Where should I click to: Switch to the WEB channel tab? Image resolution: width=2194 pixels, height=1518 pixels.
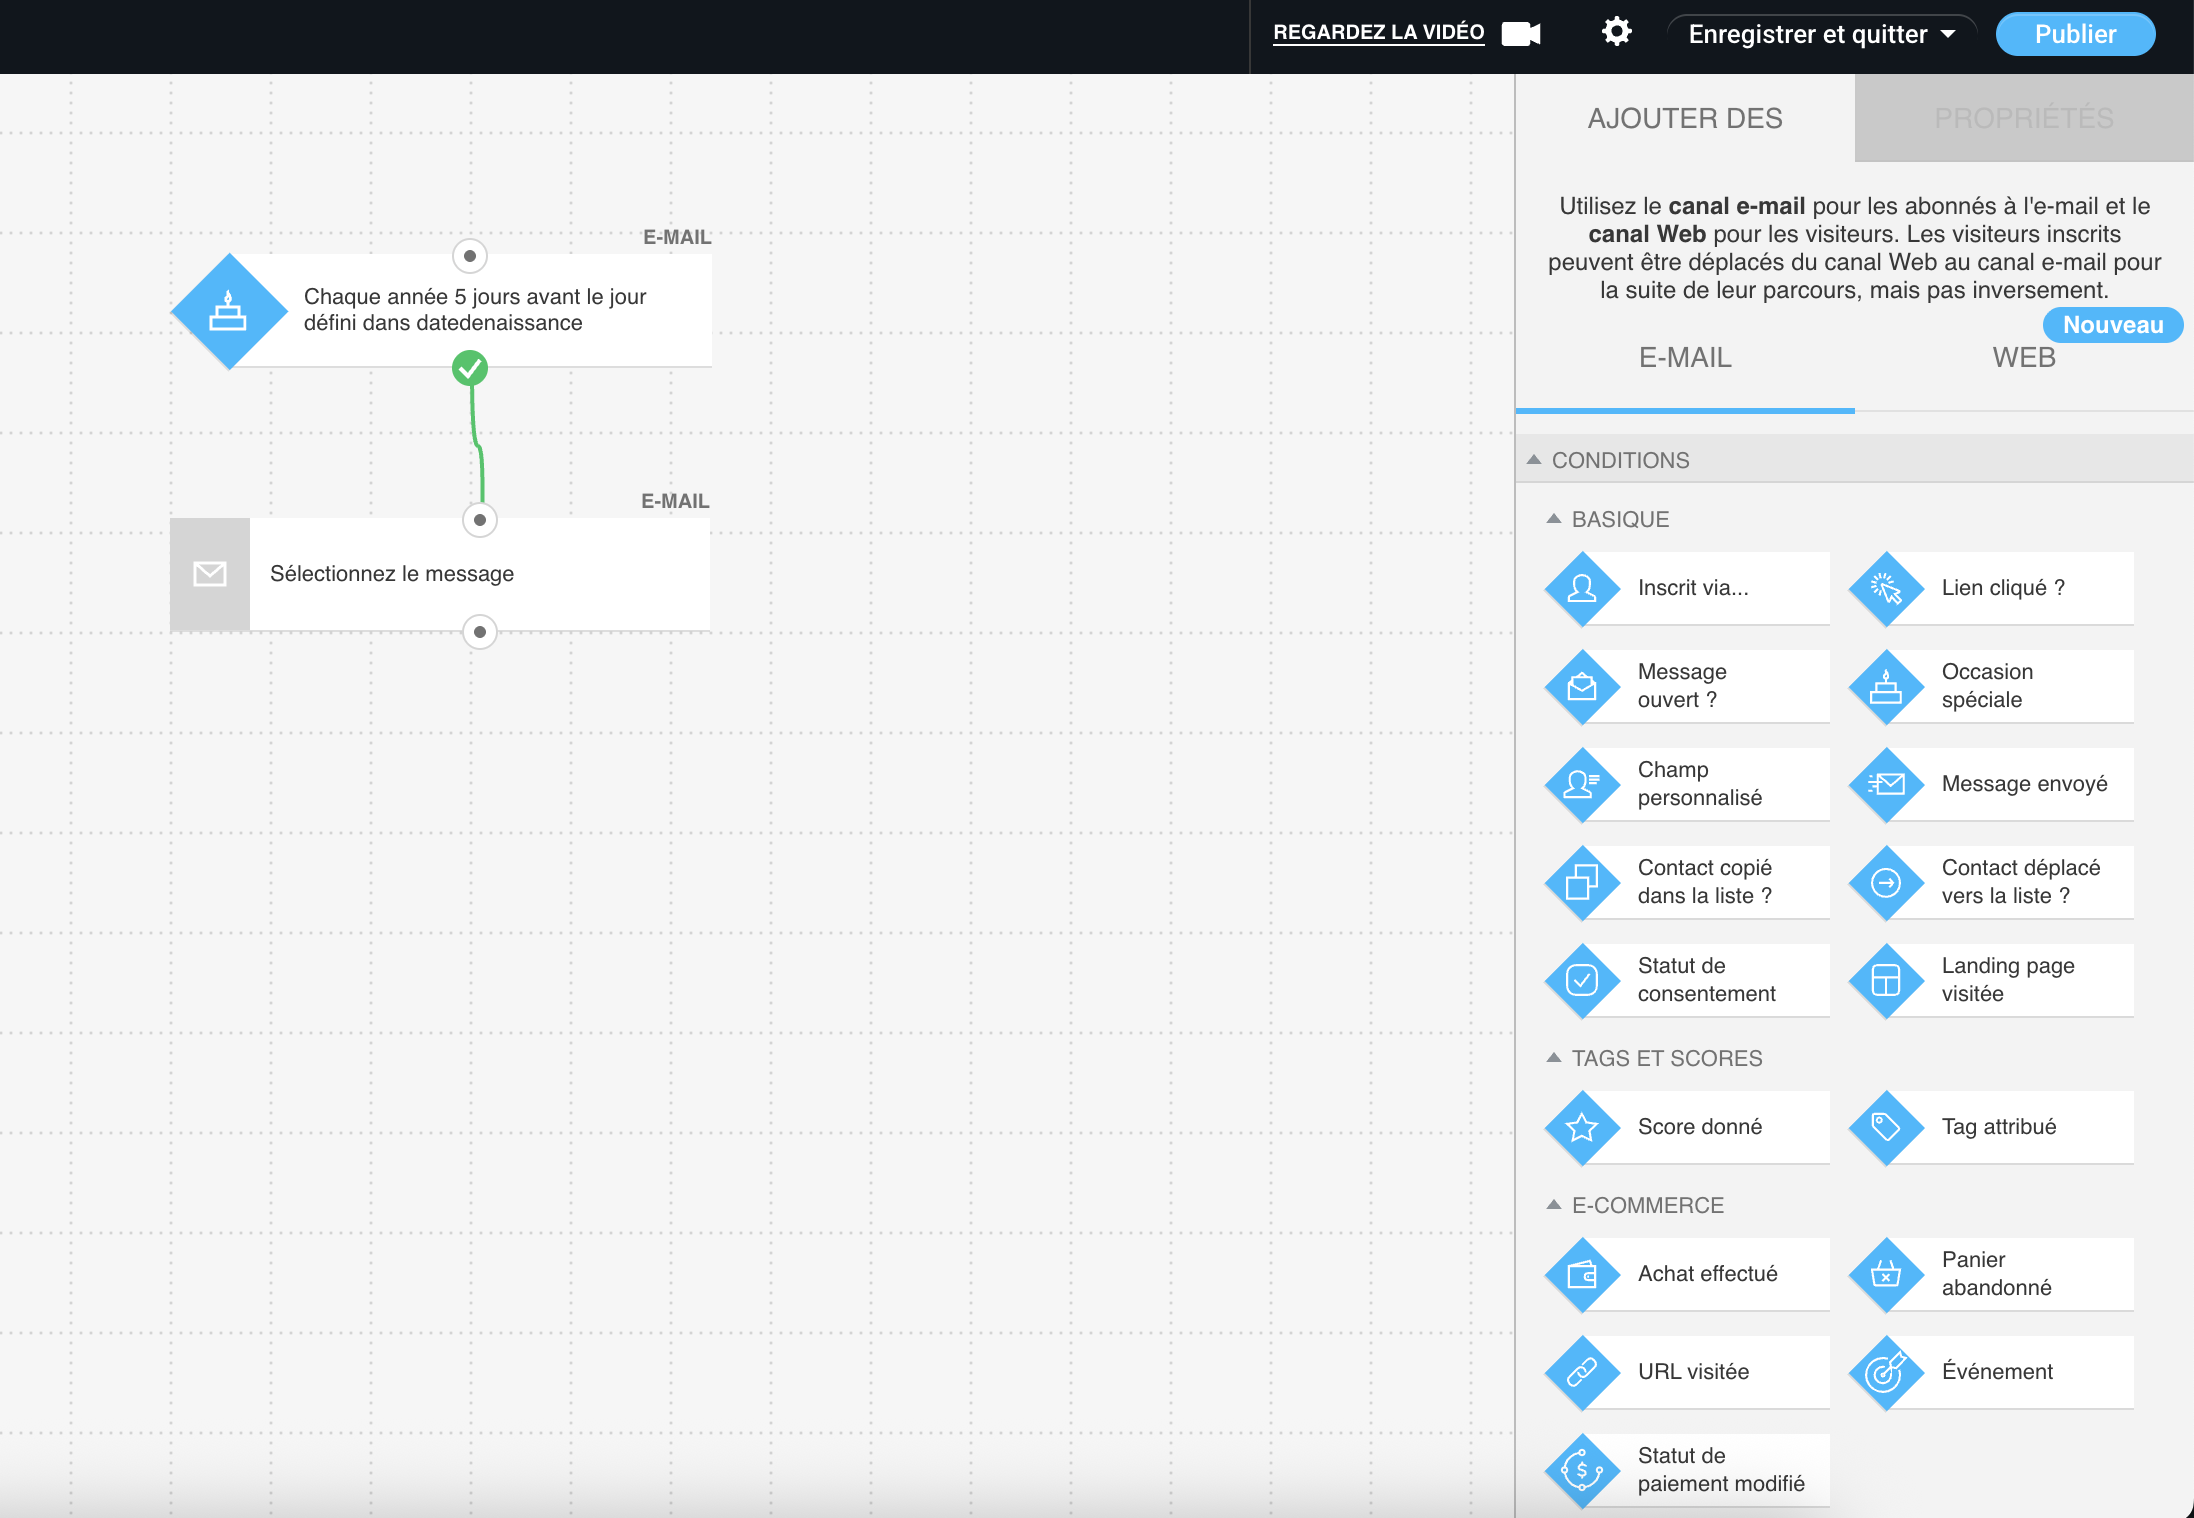point(2023,358)
